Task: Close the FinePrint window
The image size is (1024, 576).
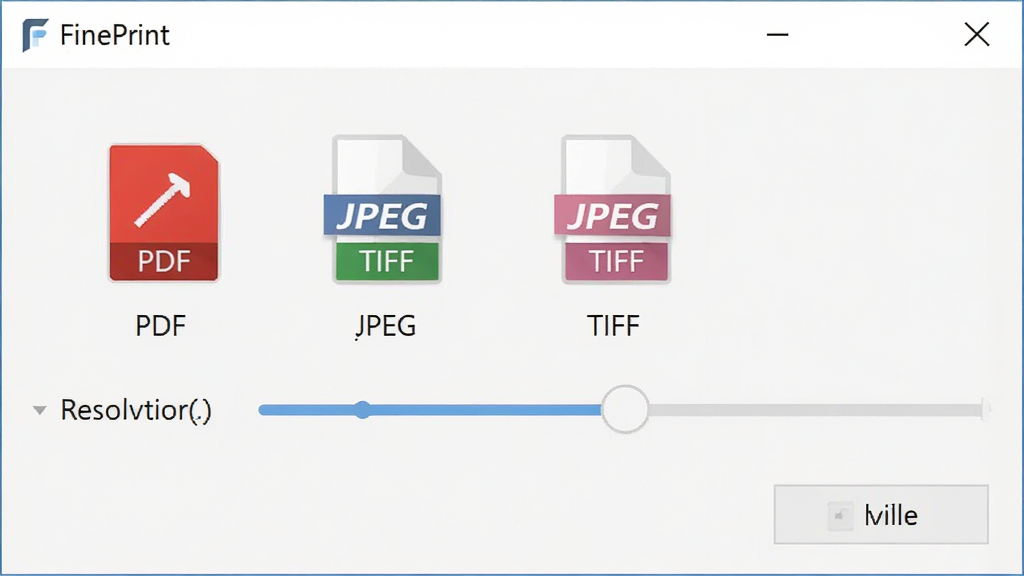Action: point(977,35)
